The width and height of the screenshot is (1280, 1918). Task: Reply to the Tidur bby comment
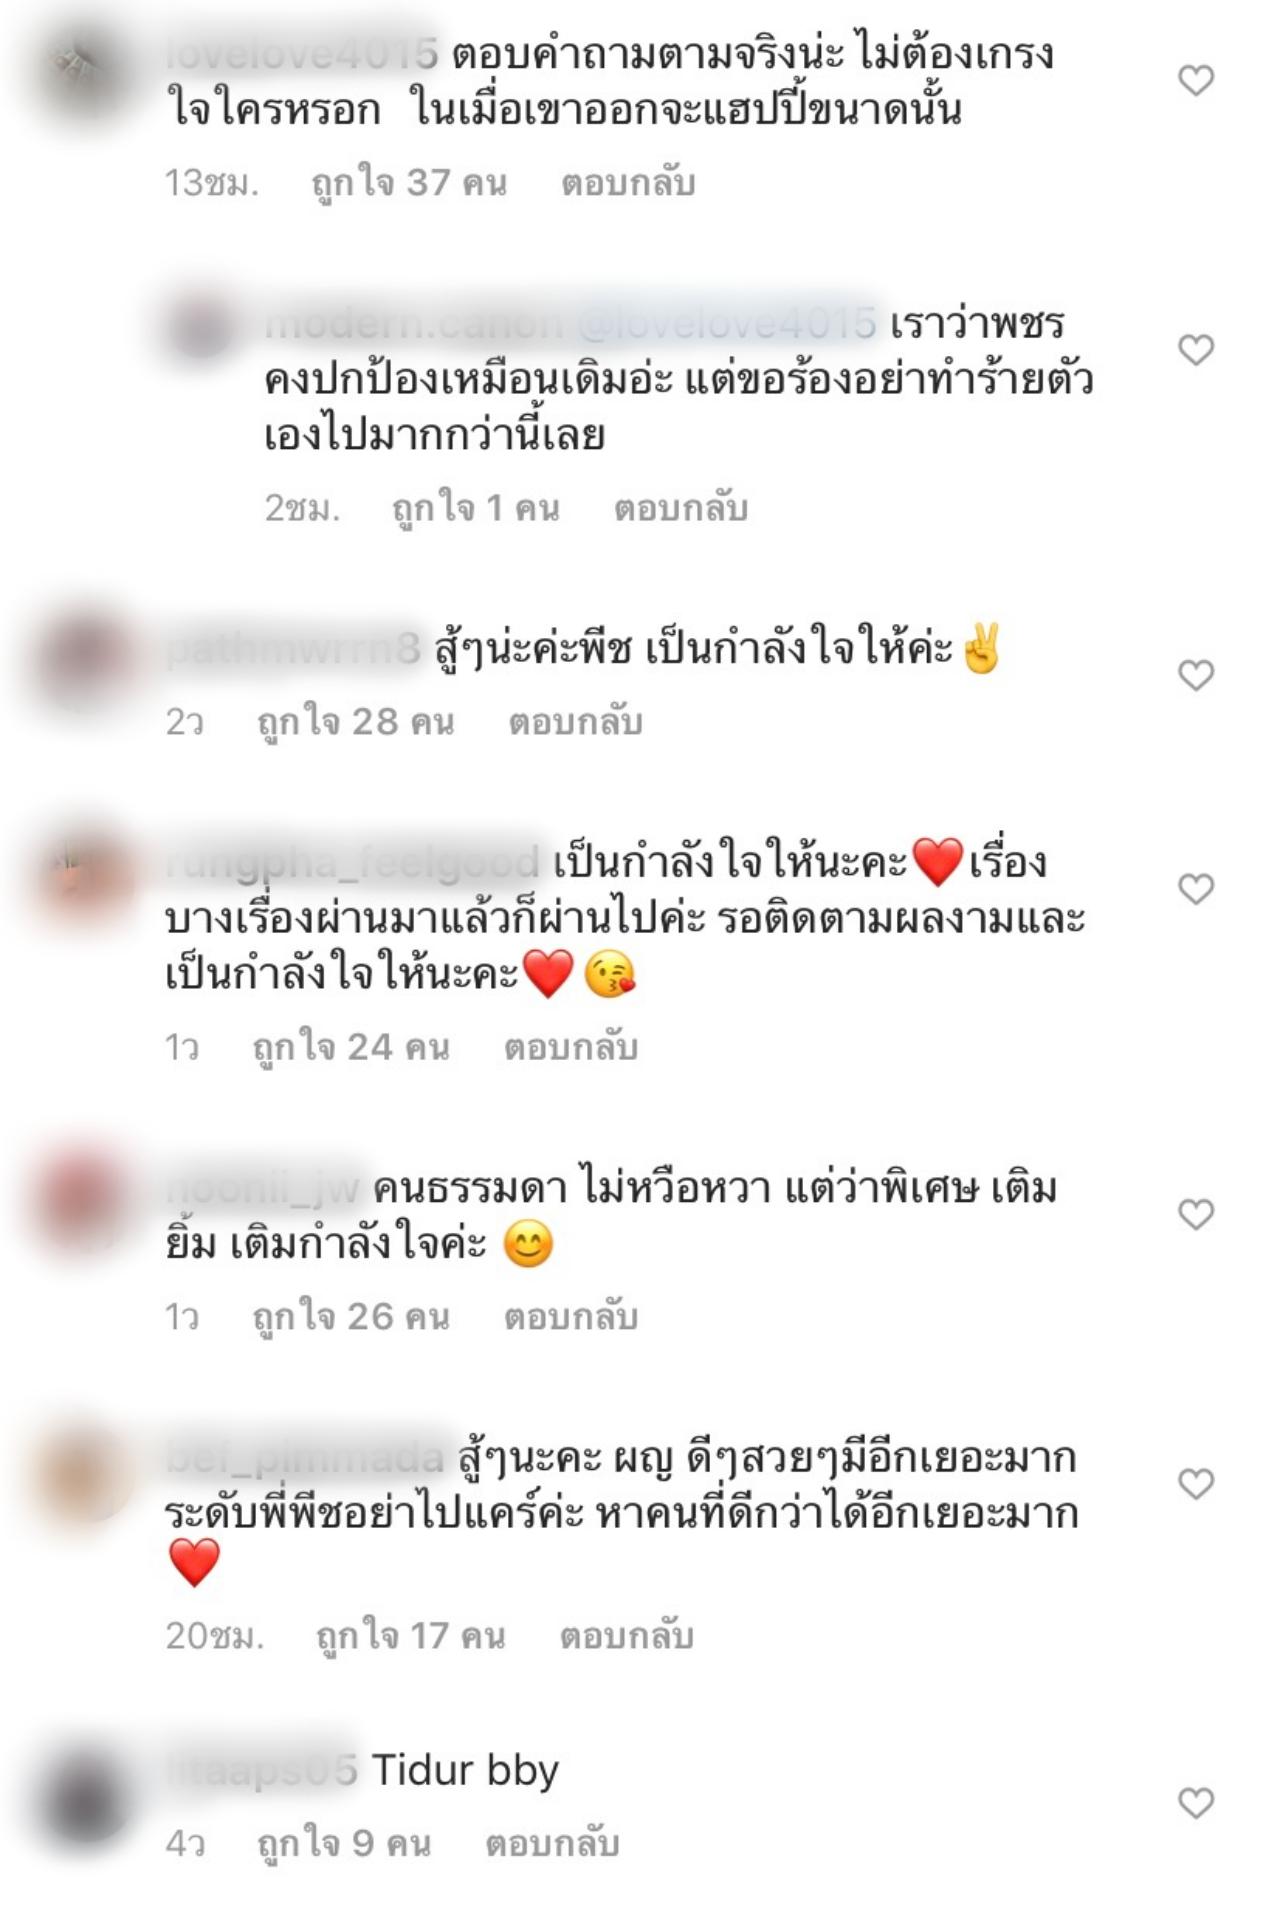(x=552, y=1842)
